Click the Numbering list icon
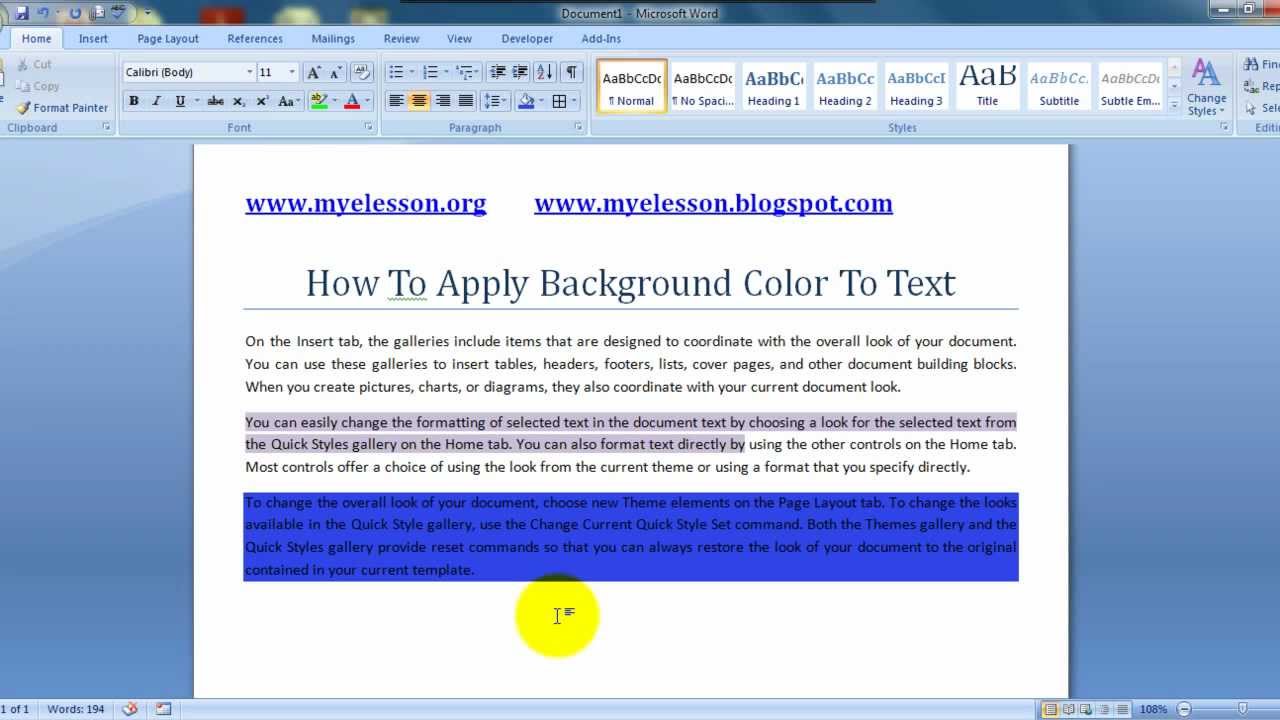 pyautogui.click(x=431, y=72)
